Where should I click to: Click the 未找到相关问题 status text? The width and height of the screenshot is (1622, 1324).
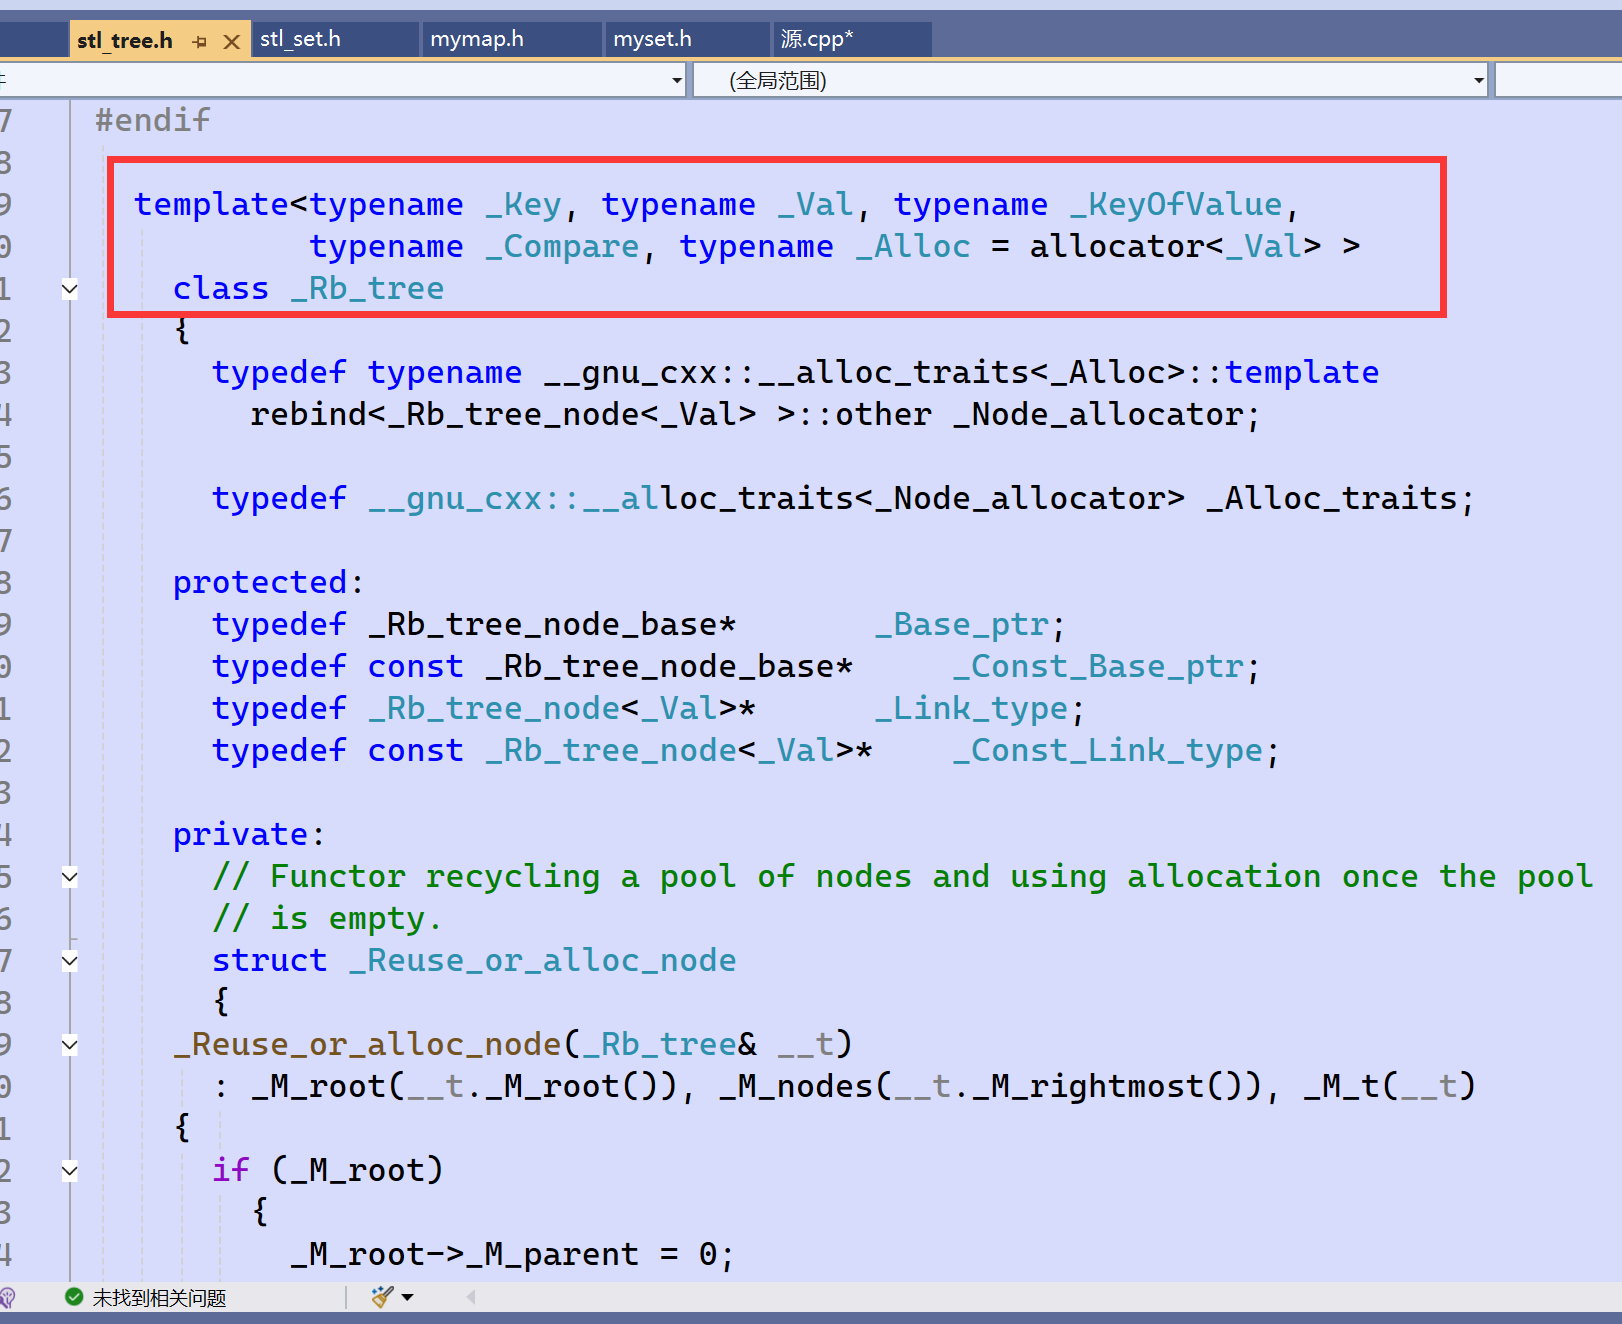(159, 1298)
